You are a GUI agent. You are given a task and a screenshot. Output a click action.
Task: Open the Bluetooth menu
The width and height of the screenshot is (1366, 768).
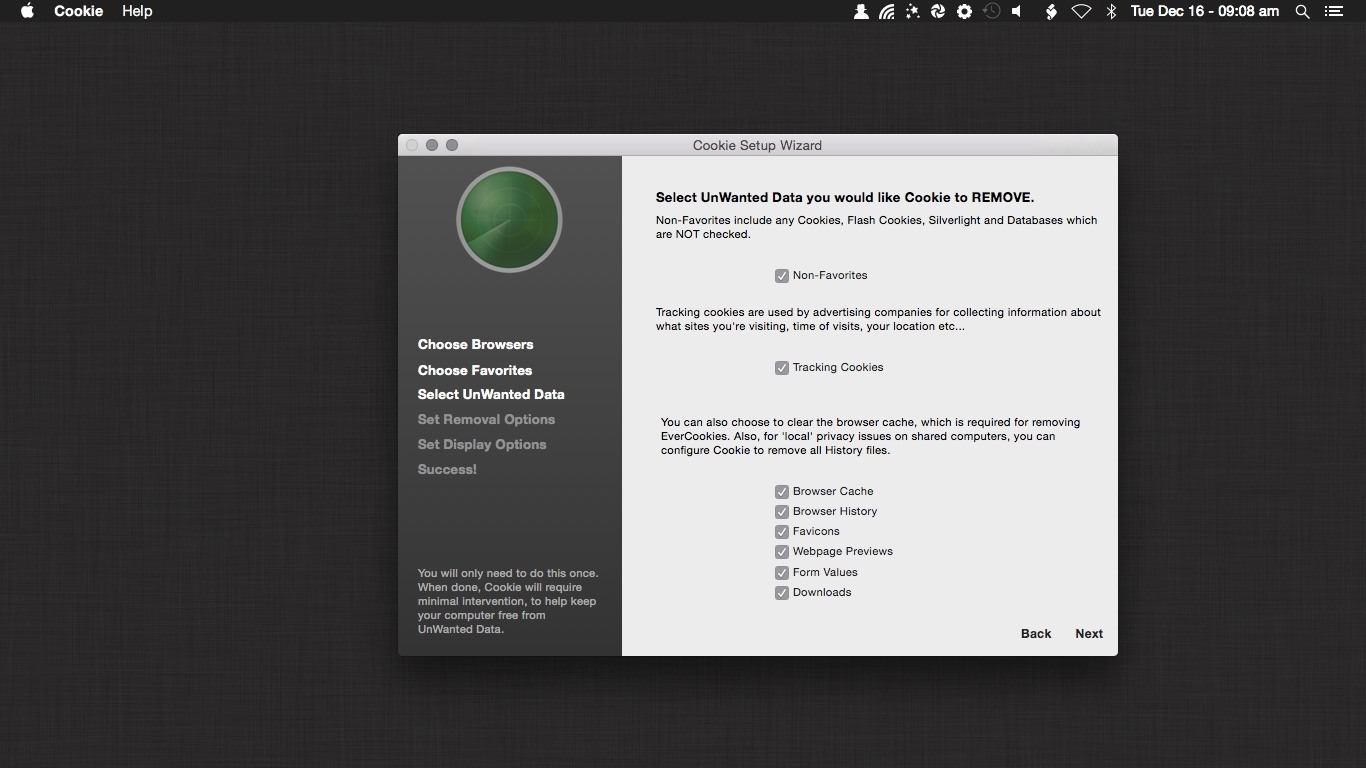[x=1111, y=11]
